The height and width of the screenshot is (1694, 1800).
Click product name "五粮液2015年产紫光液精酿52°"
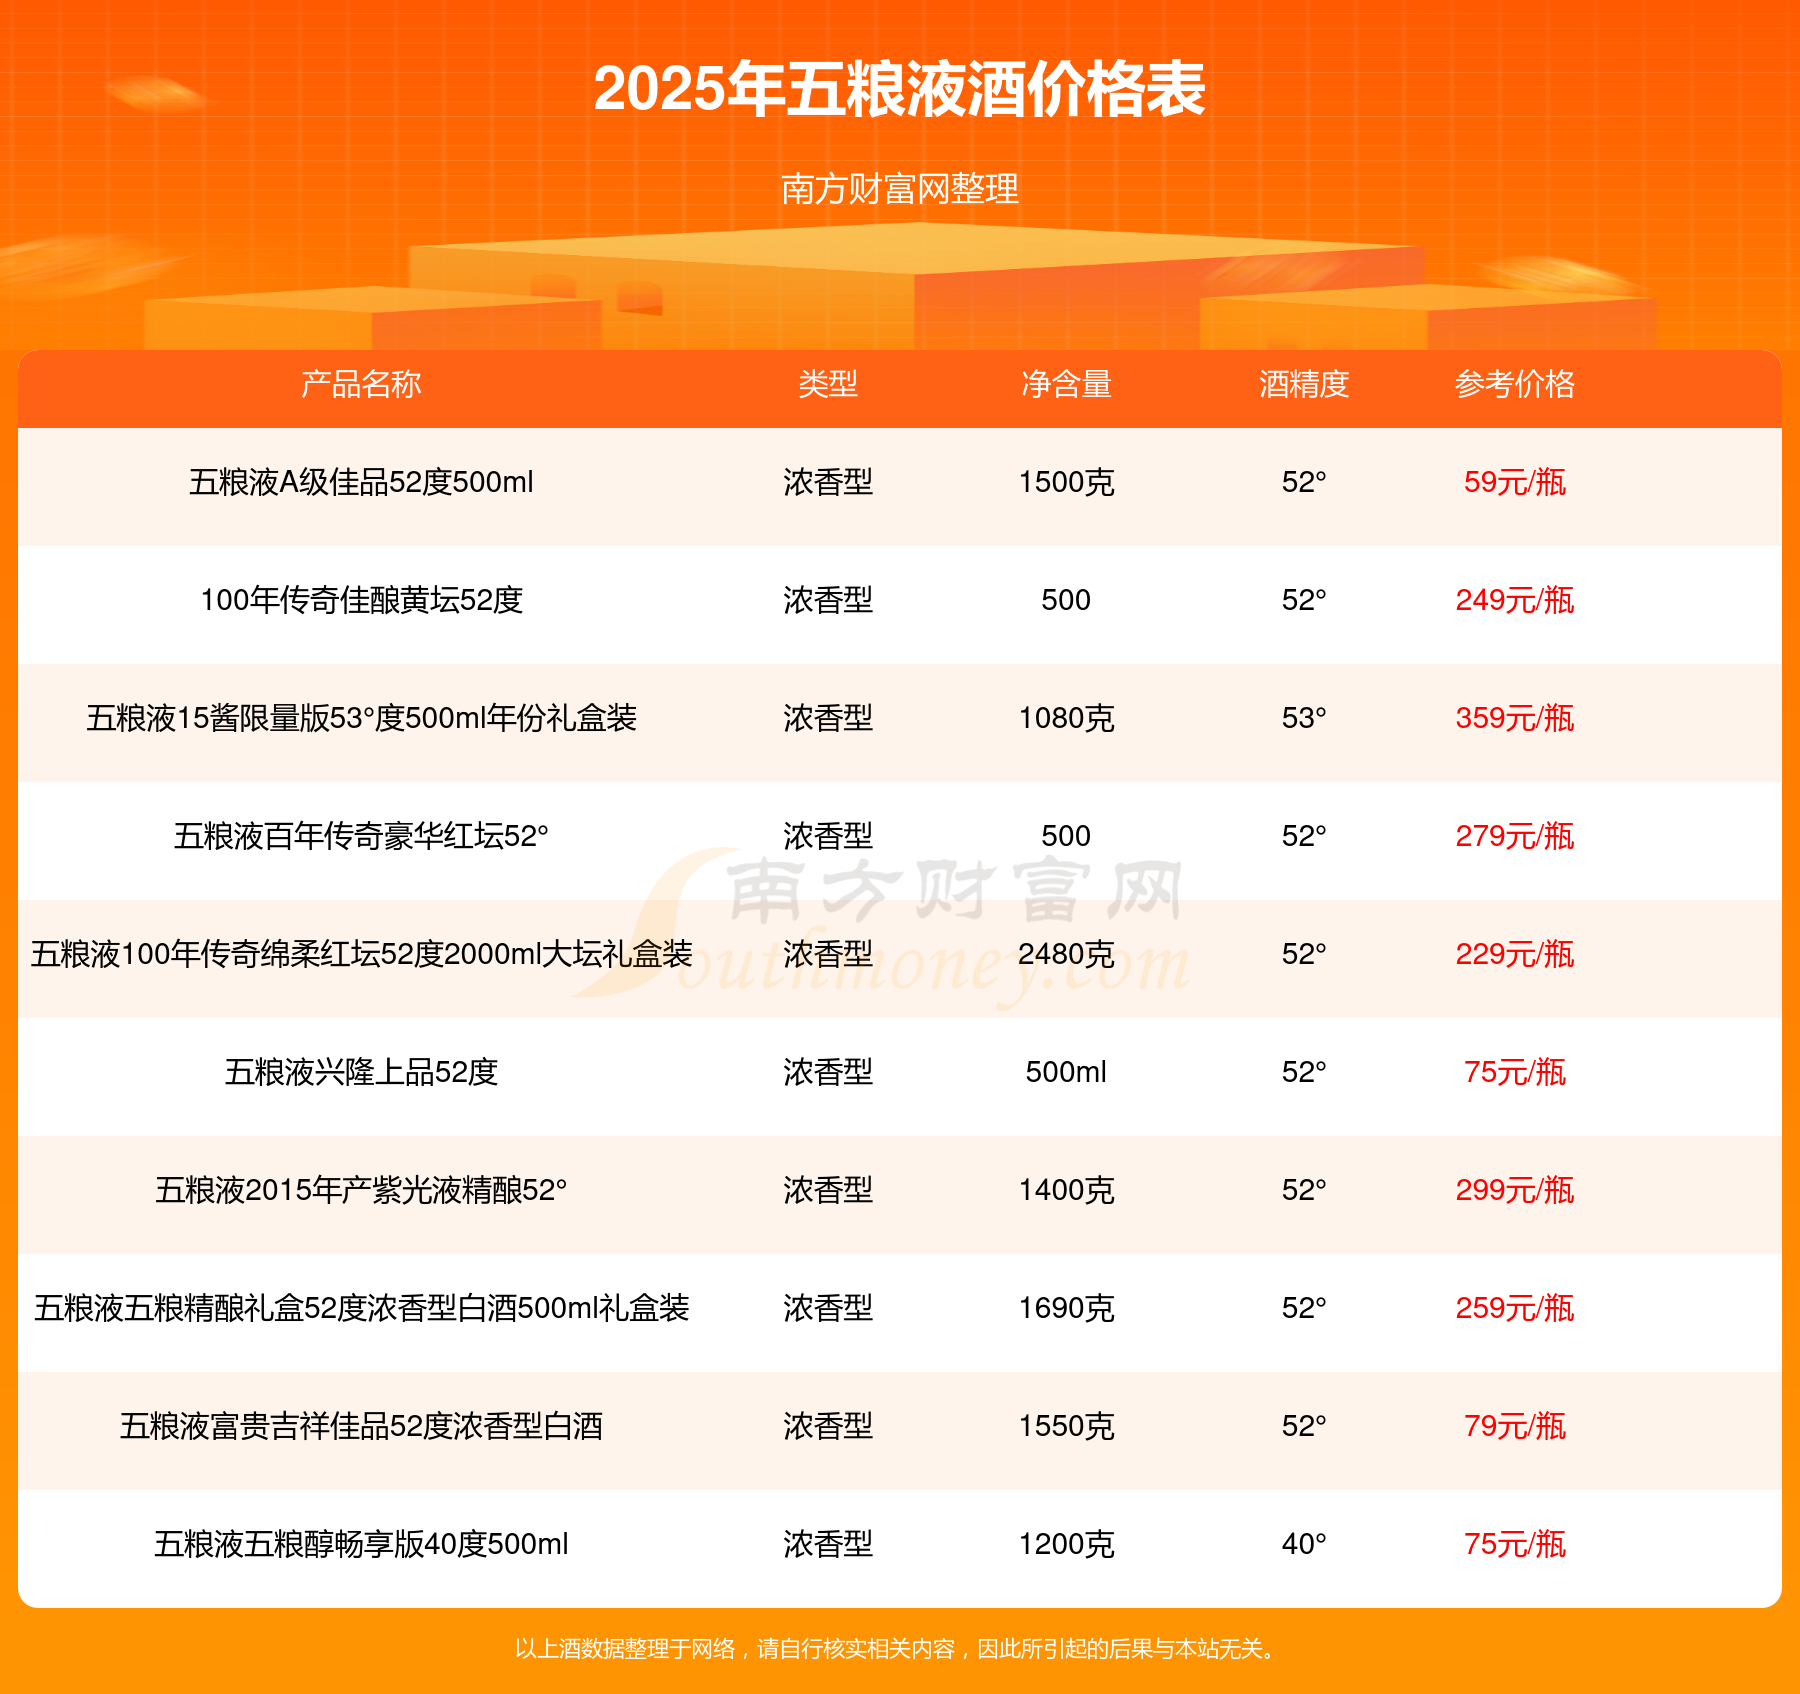tap(361, 1190)
